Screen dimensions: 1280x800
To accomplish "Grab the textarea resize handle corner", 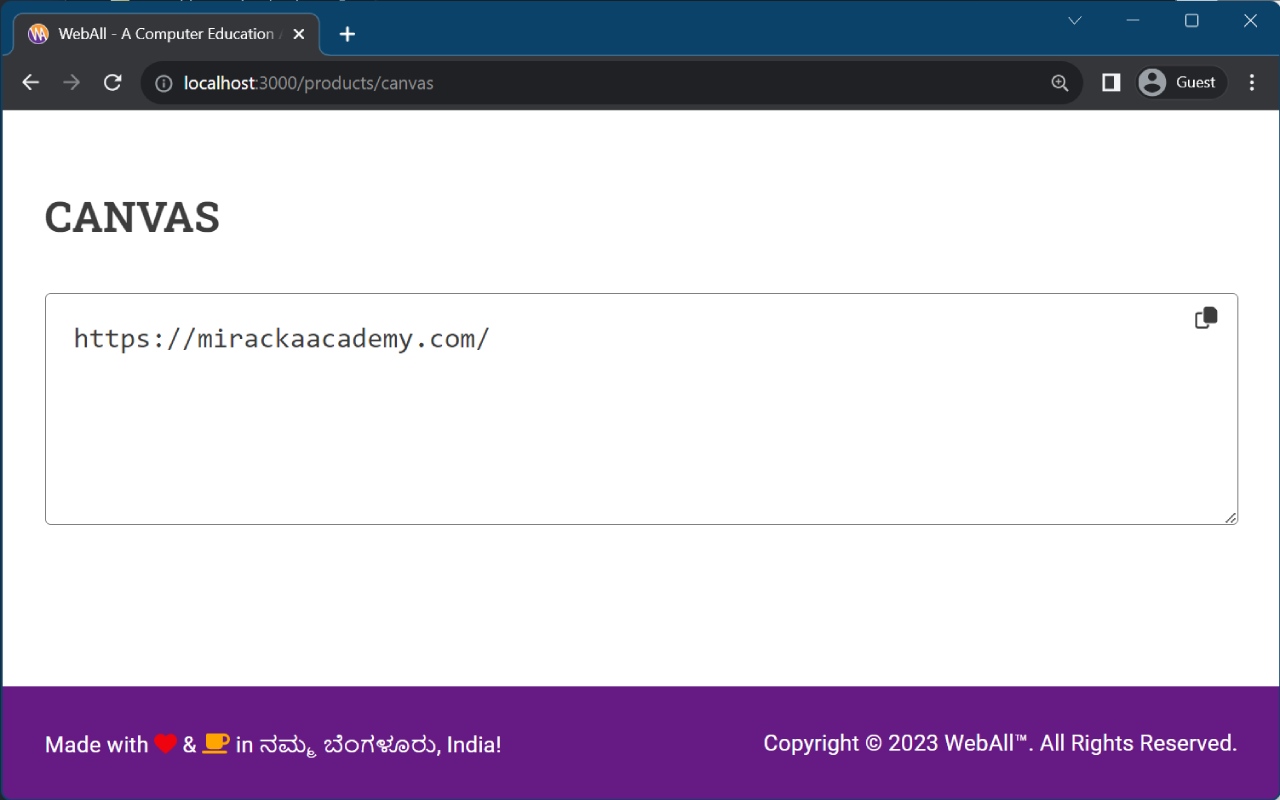I will click(1230, 517).
